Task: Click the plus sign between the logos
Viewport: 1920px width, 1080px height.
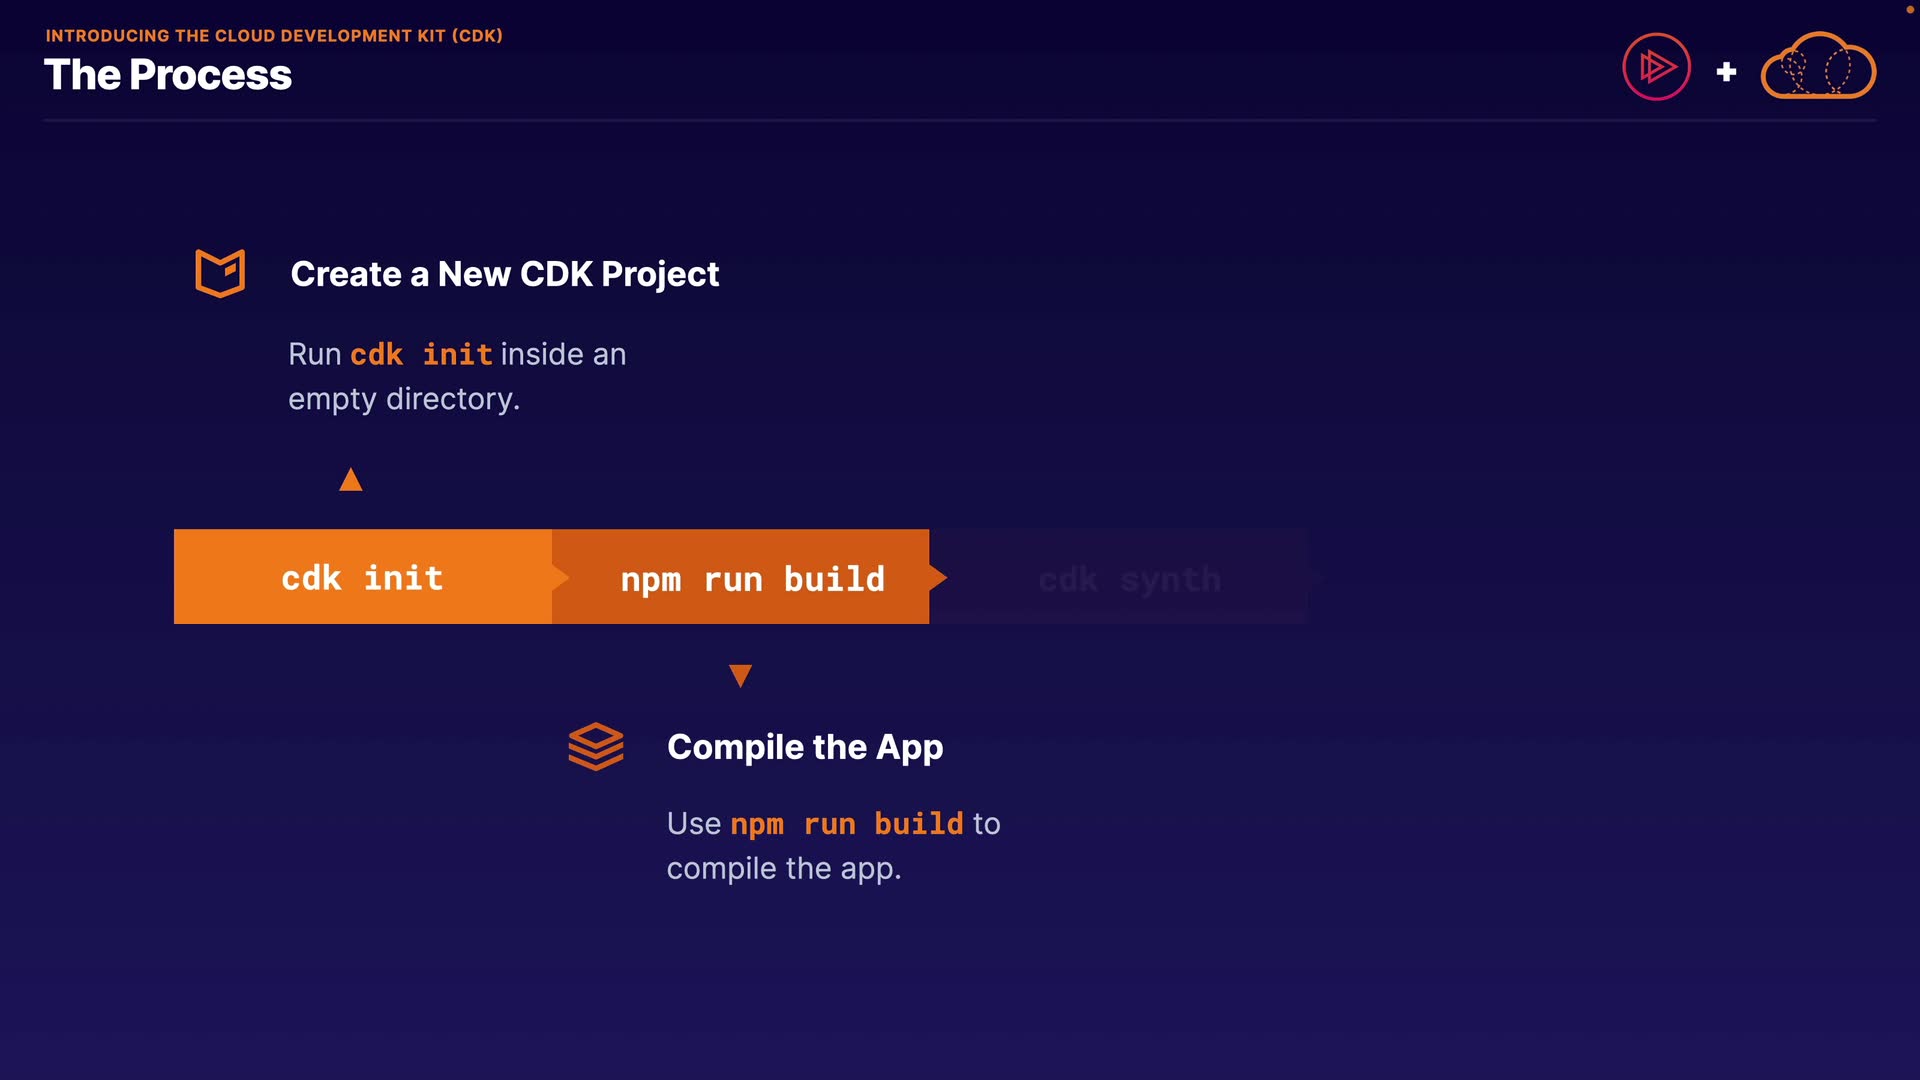Action: (x=1726, y=72)
